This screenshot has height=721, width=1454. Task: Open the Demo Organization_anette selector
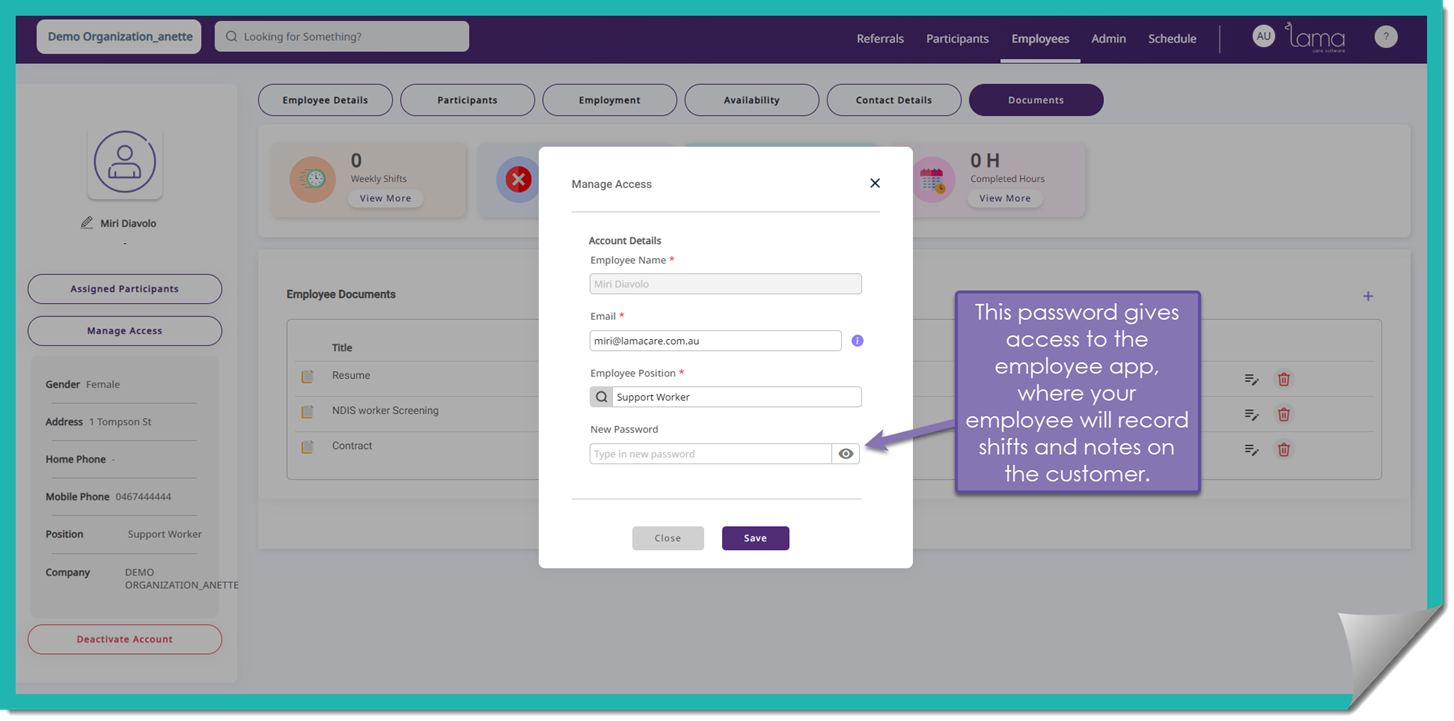(x=119, y=37)
